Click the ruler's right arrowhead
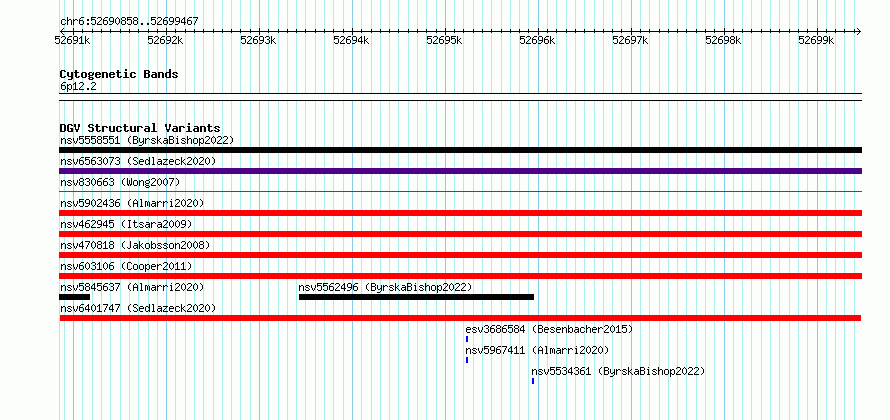Screen dimensions: 890x420 tap(858, 31)
